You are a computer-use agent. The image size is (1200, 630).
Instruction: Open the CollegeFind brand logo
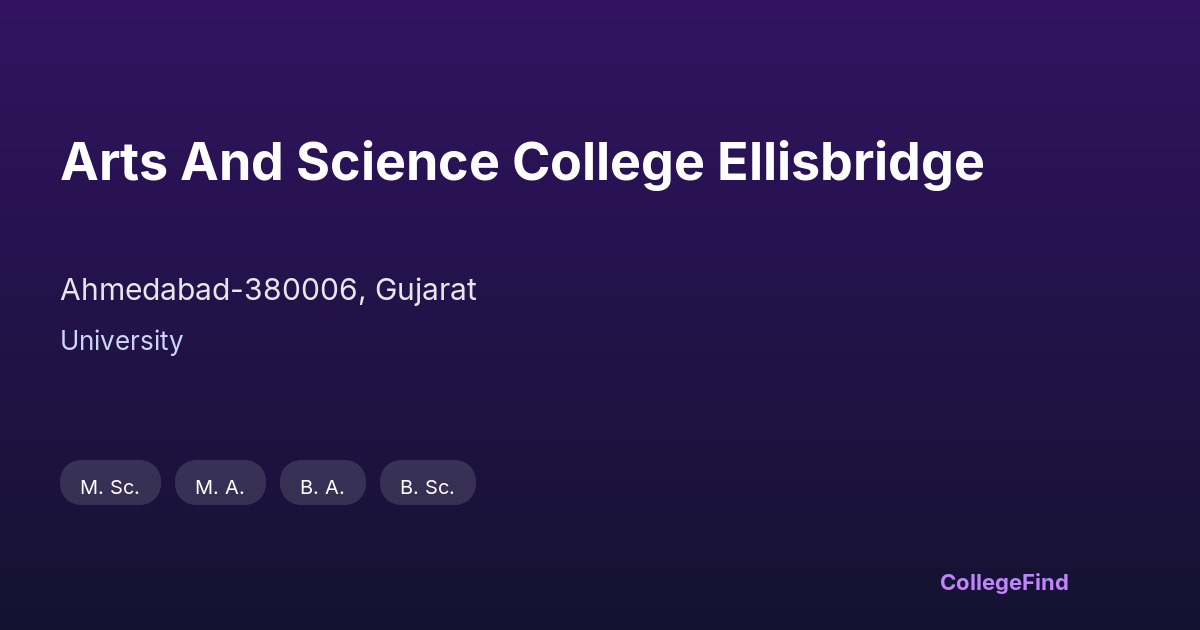pos(1003,582)
